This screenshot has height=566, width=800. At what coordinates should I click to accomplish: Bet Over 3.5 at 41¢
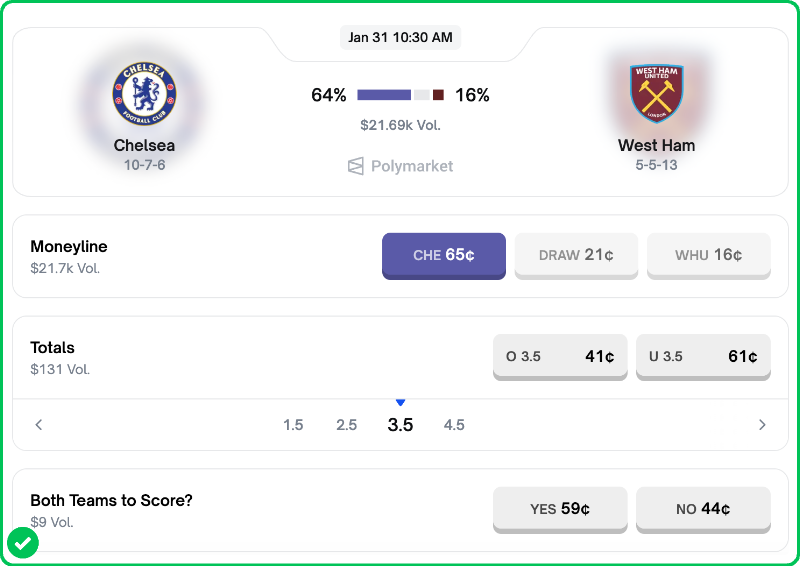(x=560, y=356)
